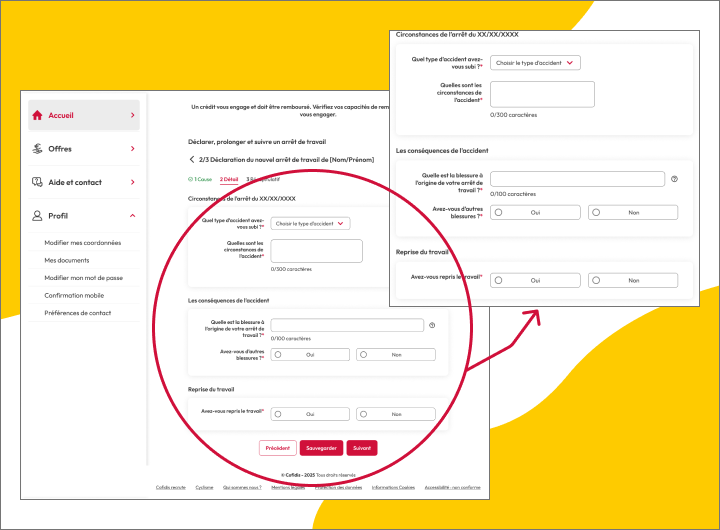Screen dimensions: 720x530
Task: Click the right chevron on the Accueil row
Action: tap(132, 115)
